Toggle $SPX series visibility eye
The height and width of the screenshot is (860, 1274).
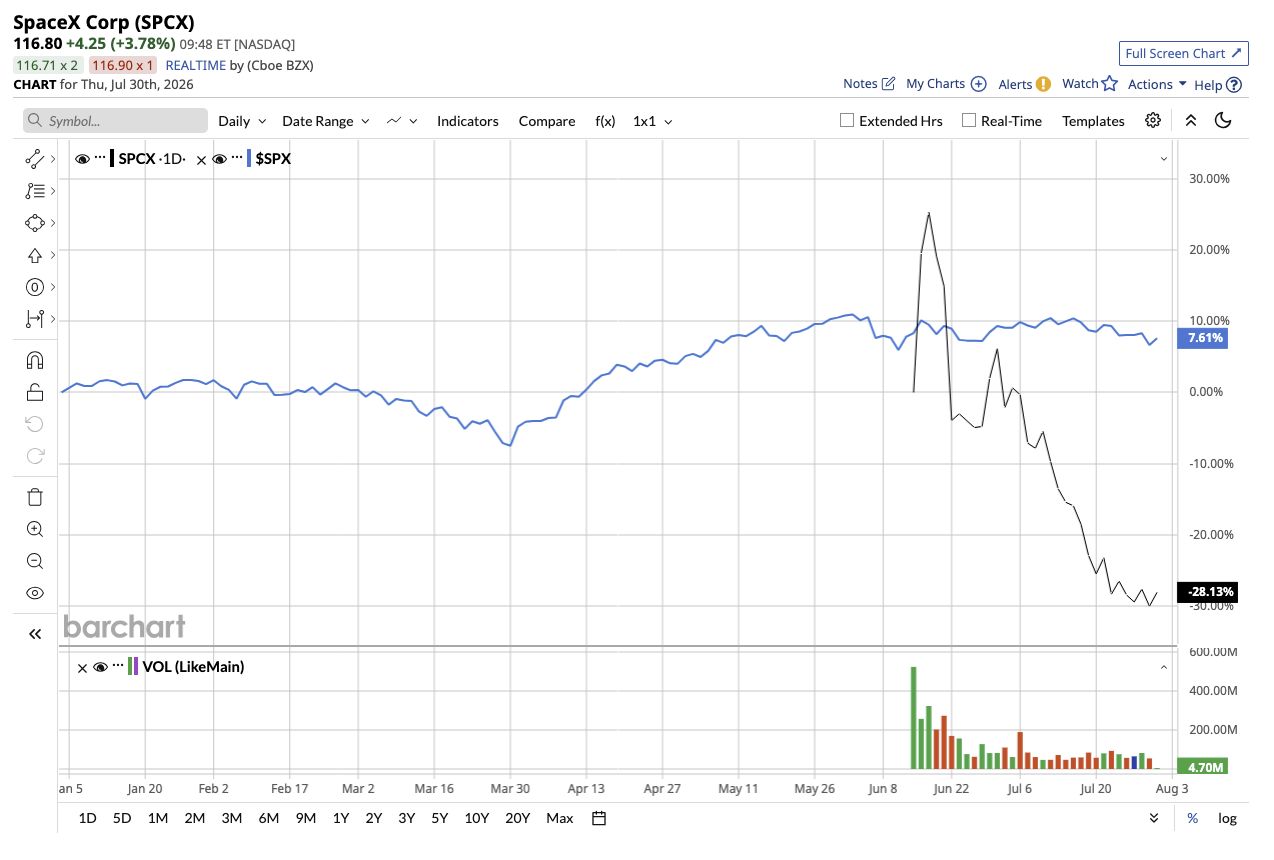tap(219, 159)
